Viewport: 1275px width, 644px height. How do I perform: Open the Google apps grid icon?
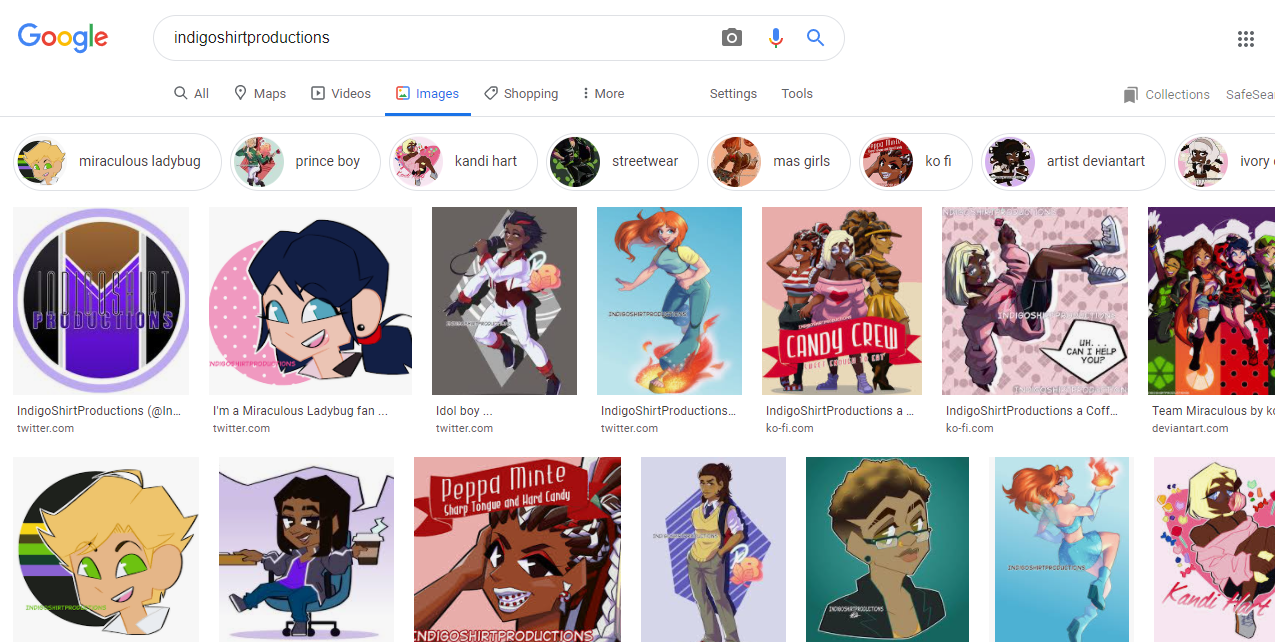(1245, 39)
